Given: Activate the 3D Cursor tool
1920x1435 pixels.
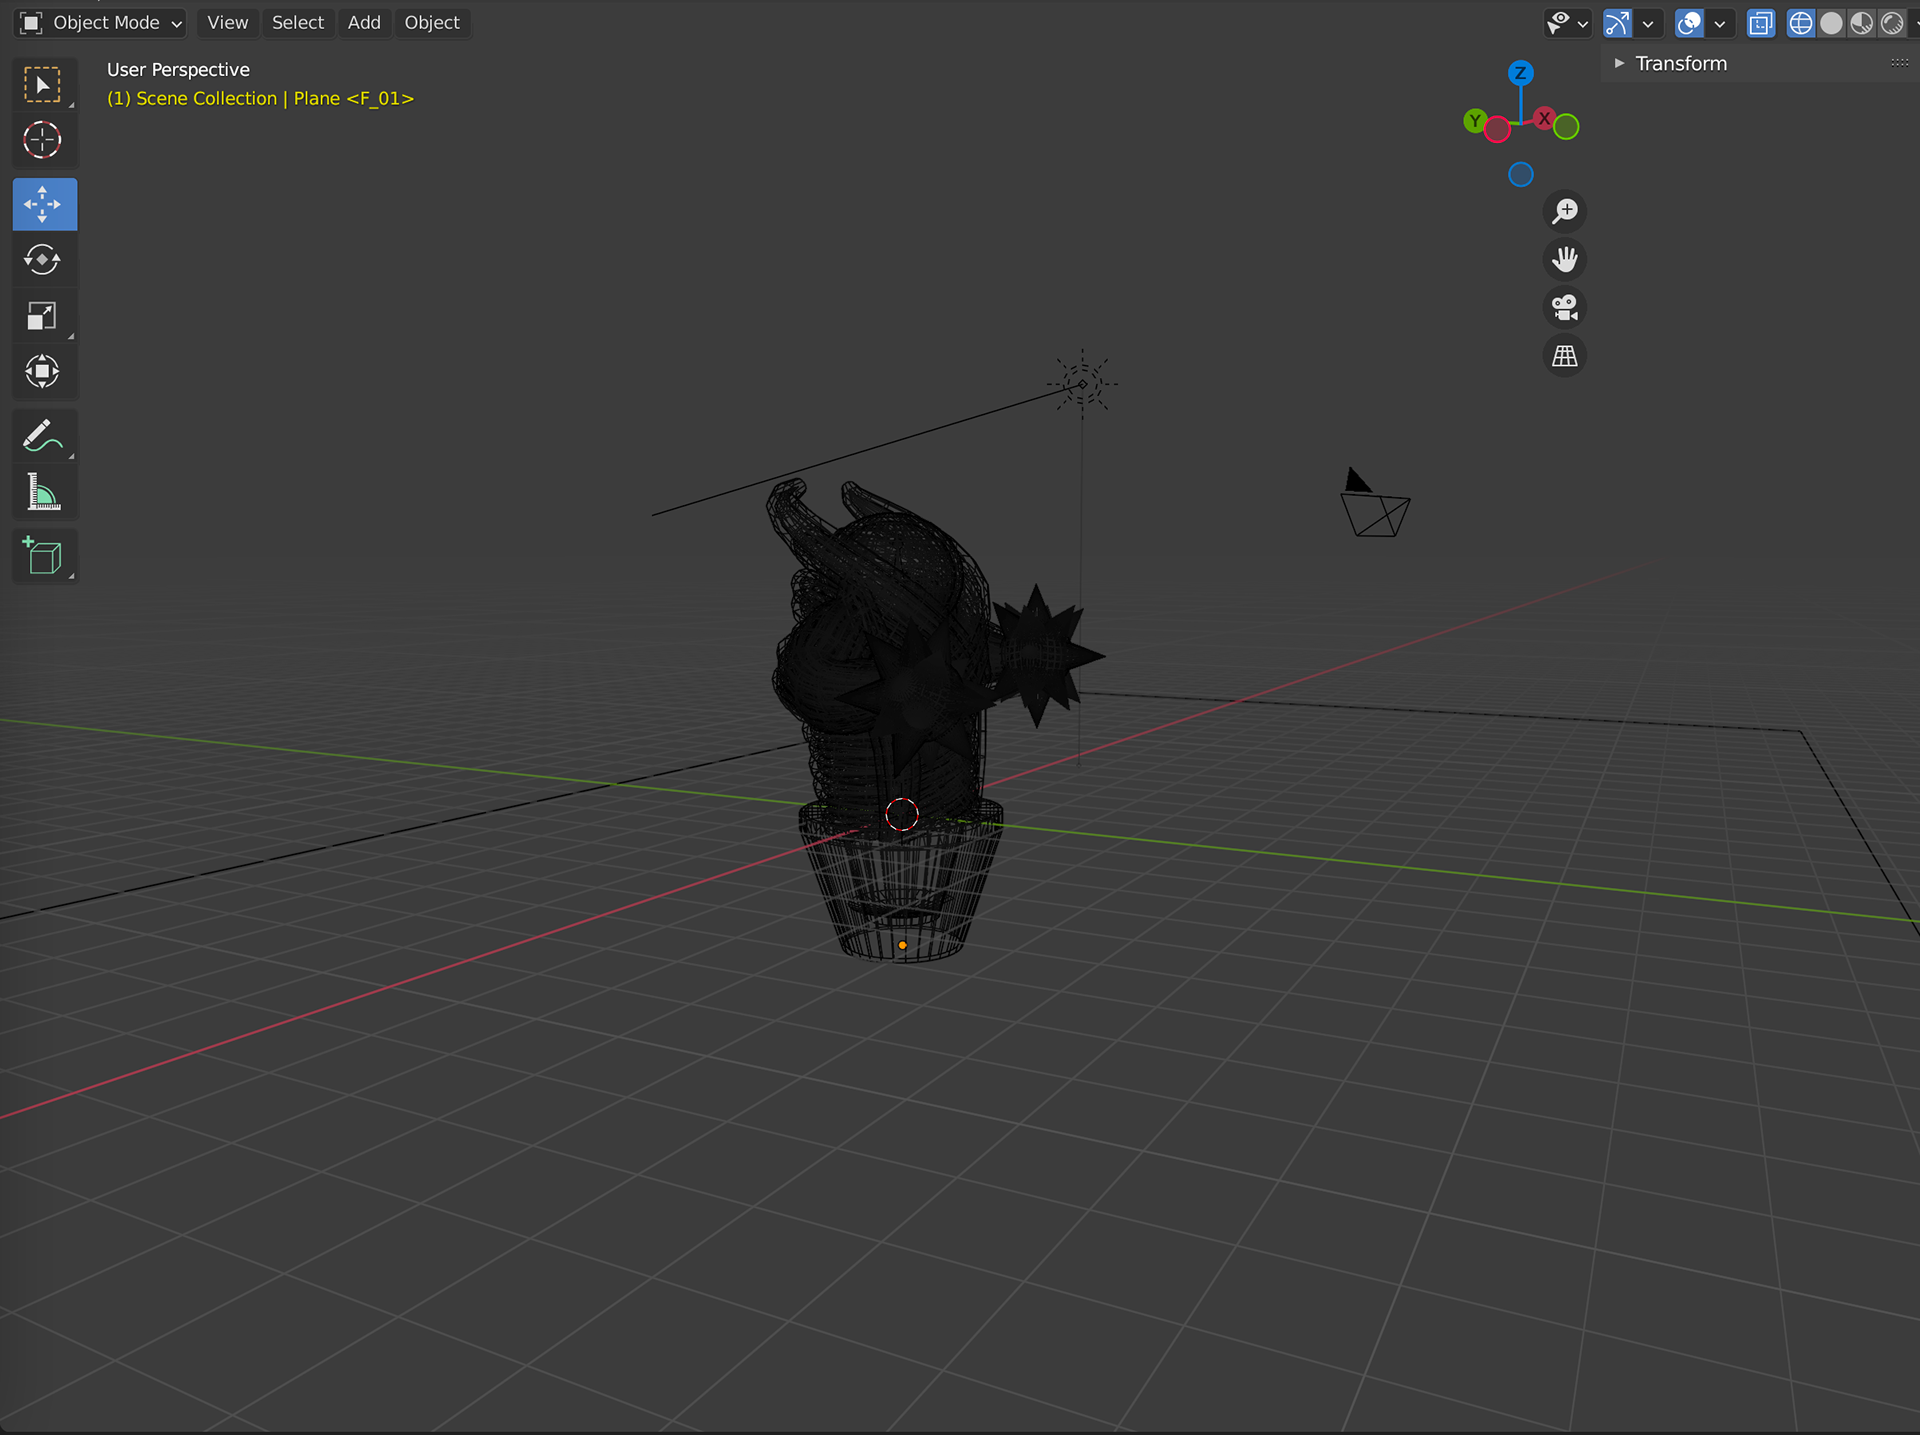Looking at the screenshot, I should coord(43,140).
